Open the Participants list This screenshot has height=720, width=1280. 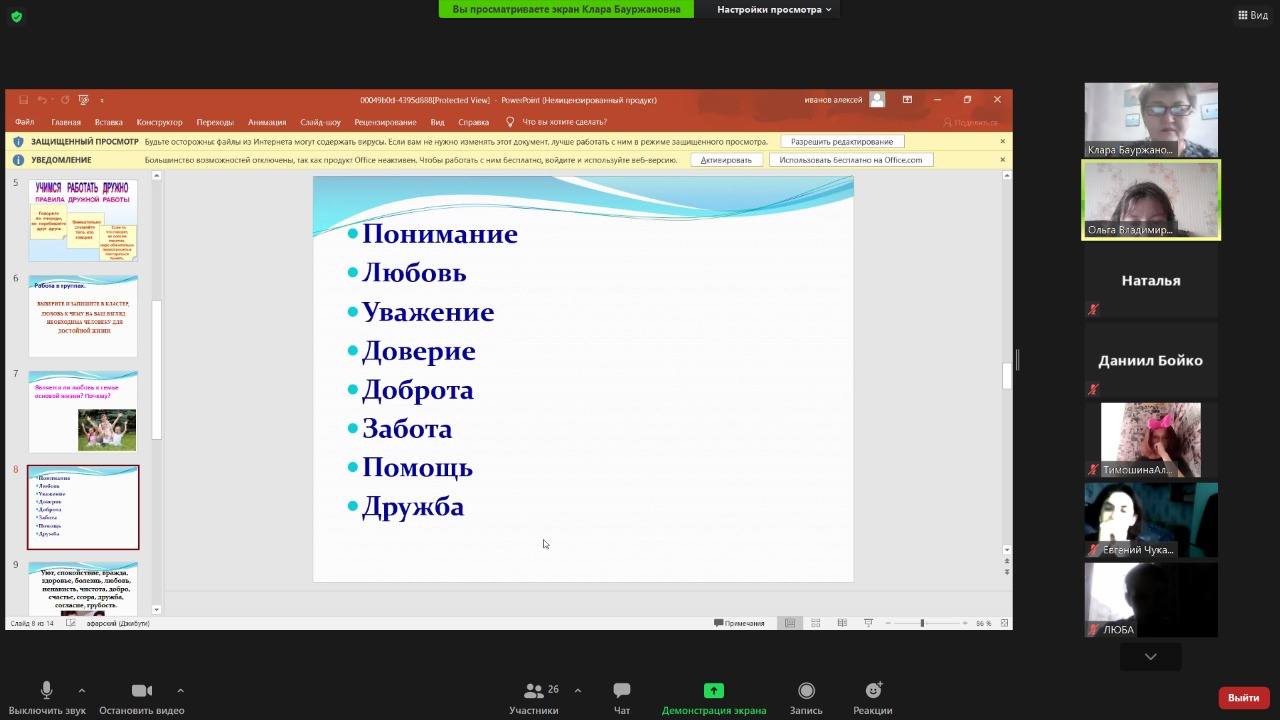click(x=534, y=691)
